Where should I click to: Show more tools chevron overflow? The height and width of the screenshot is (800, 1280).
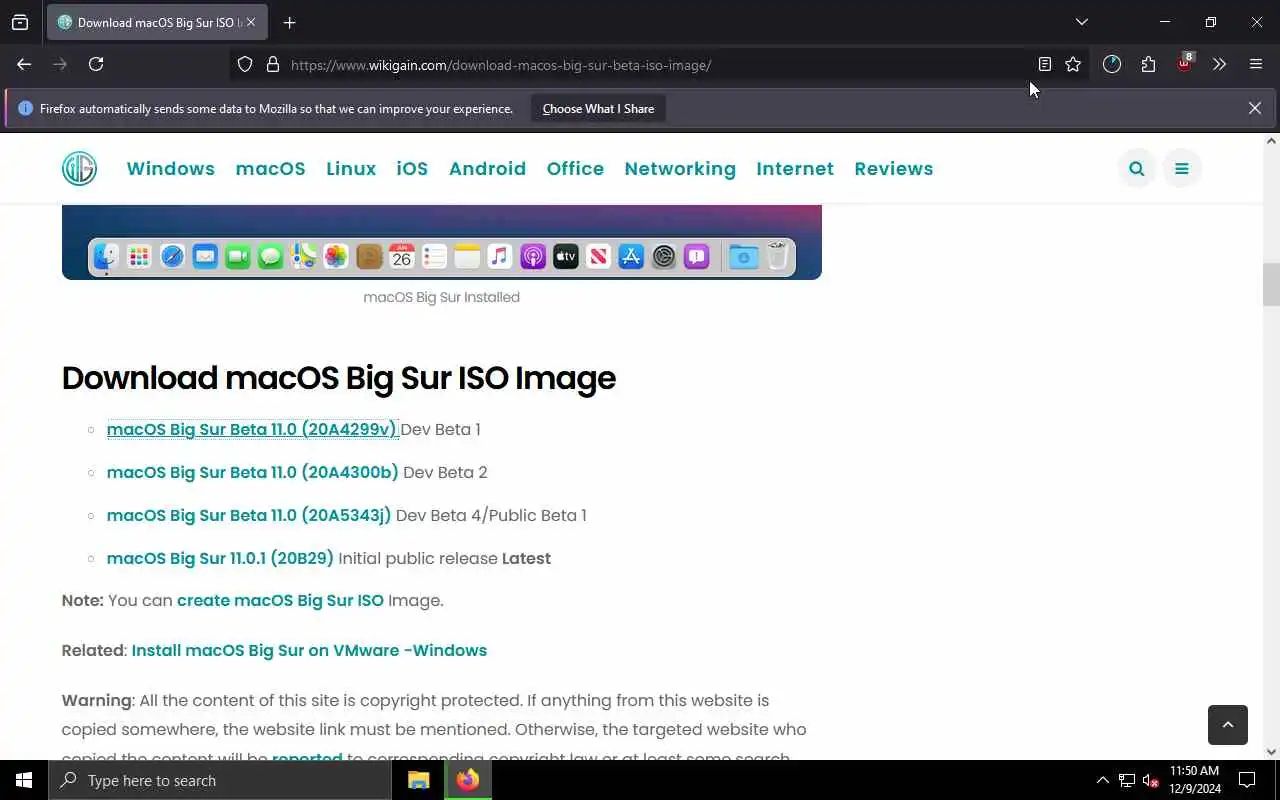[1219, 64]
